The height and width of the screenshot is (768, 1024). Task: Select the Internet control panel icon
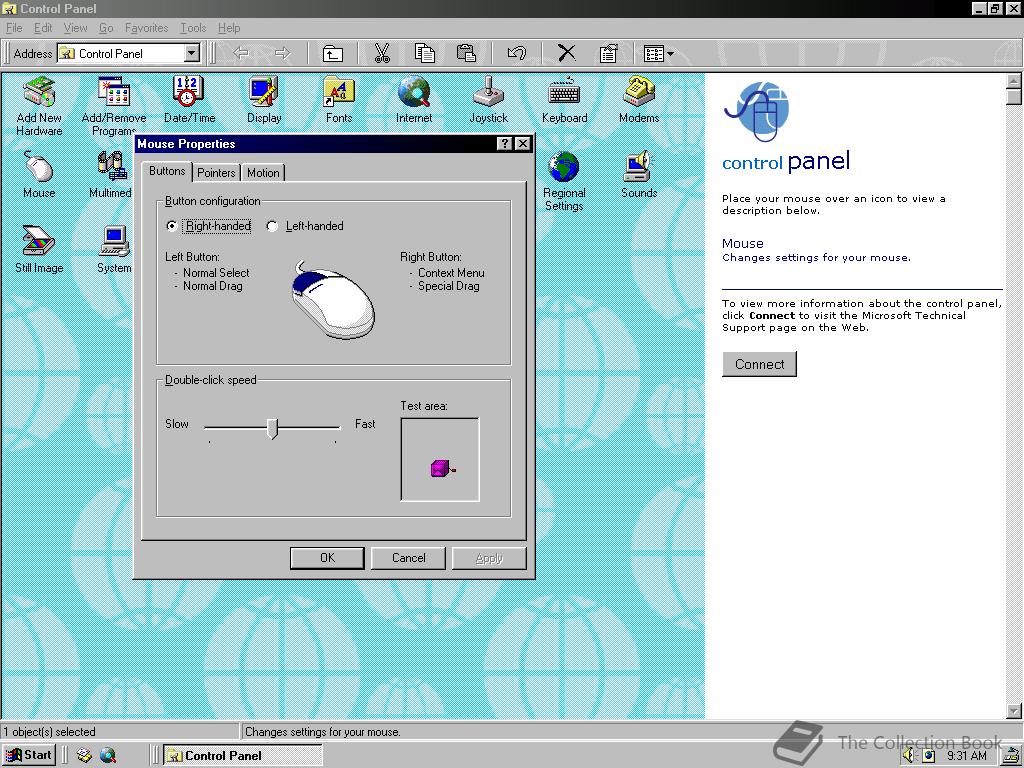tap(414, 100)
